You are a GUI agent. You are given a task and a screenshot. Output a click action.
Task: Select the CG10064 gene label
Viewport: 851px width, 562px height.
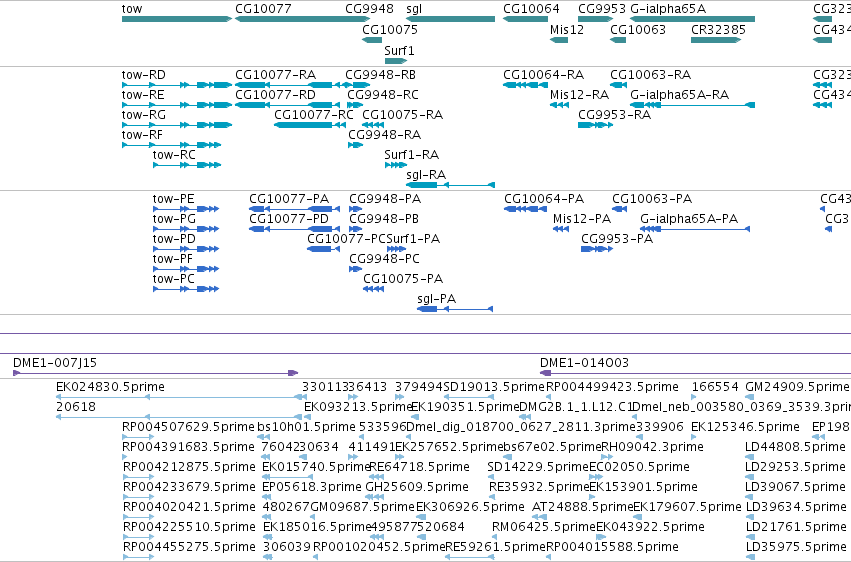click(531, 9)
